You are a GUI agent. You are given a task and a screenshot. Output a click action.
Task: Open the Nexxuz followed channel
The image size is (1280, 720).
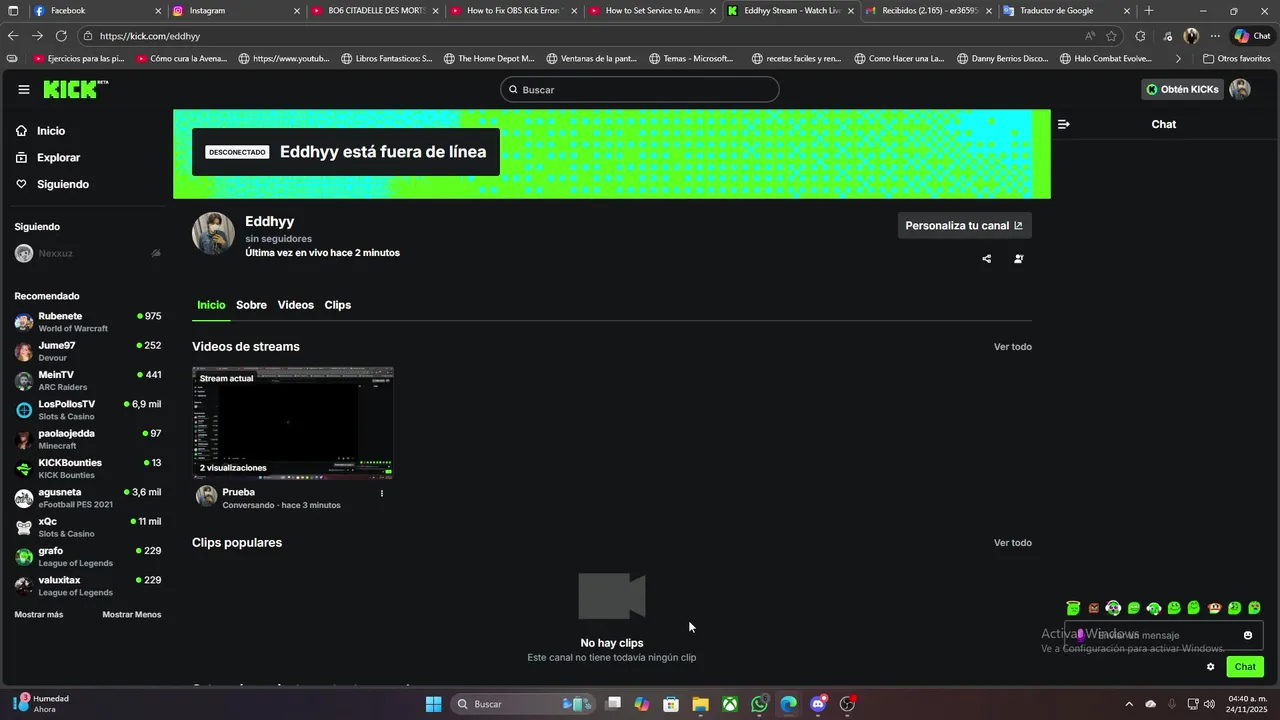pyautogui.click(x=88, y=254)
